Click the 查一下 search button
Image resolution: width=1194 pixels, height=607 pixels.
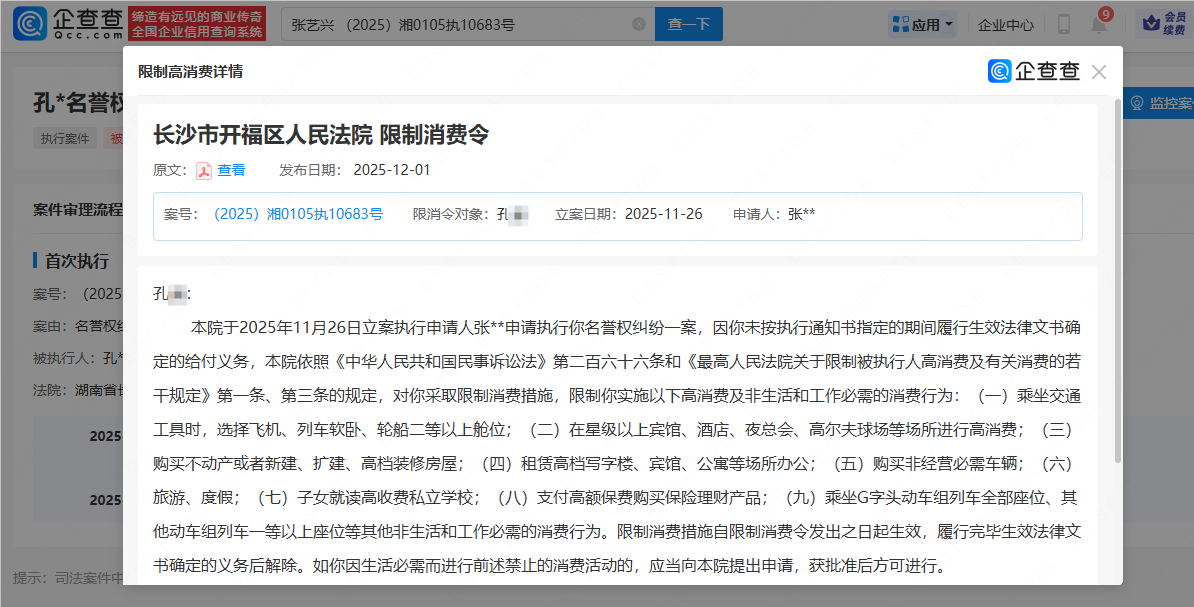pyautogui.click(x=688, y=24)
